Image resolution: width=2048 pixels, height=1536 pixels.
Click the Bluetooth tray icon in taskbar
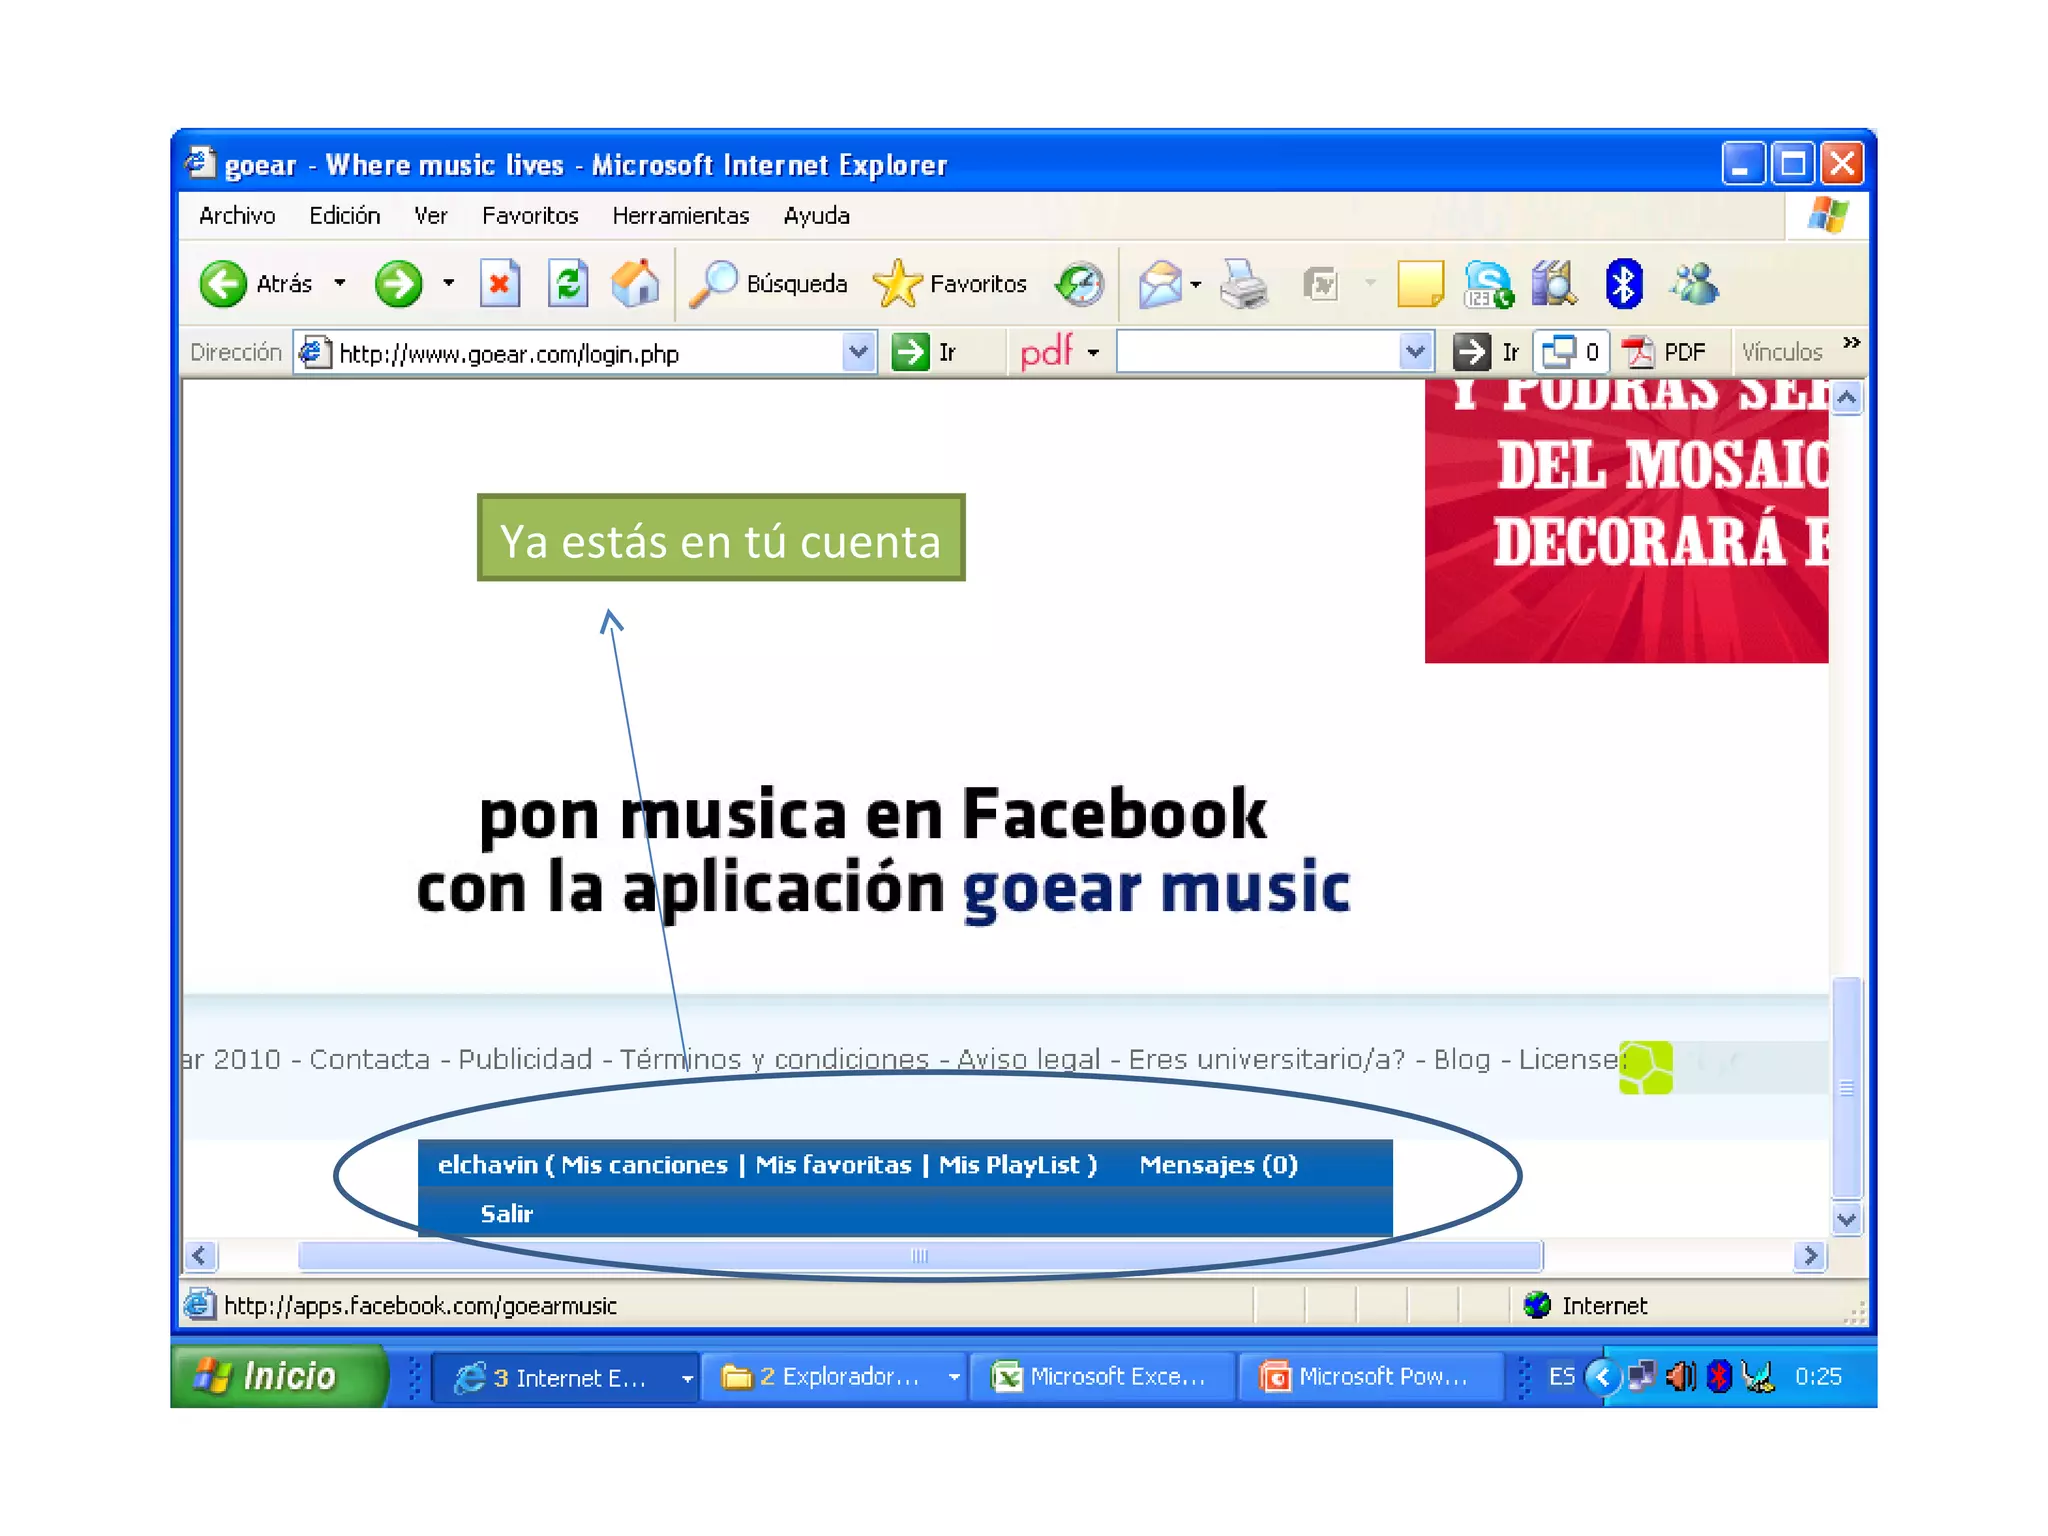[1719, 1376]
